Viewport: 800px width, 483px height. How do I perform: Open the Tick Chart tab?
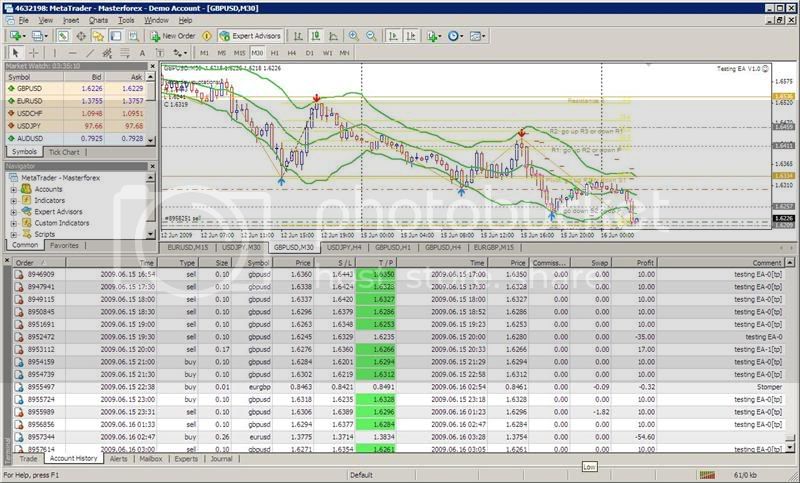click(x=64, y=152)
